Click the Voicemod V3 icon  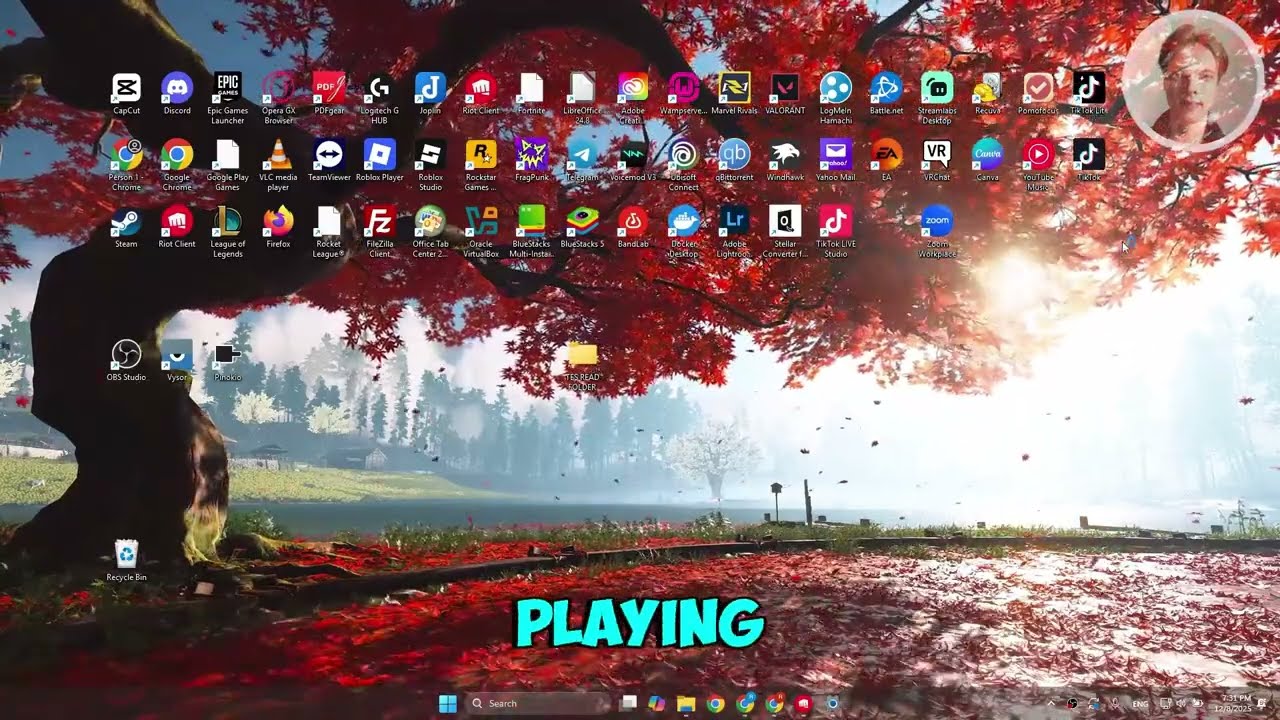(x=633, y=154)
